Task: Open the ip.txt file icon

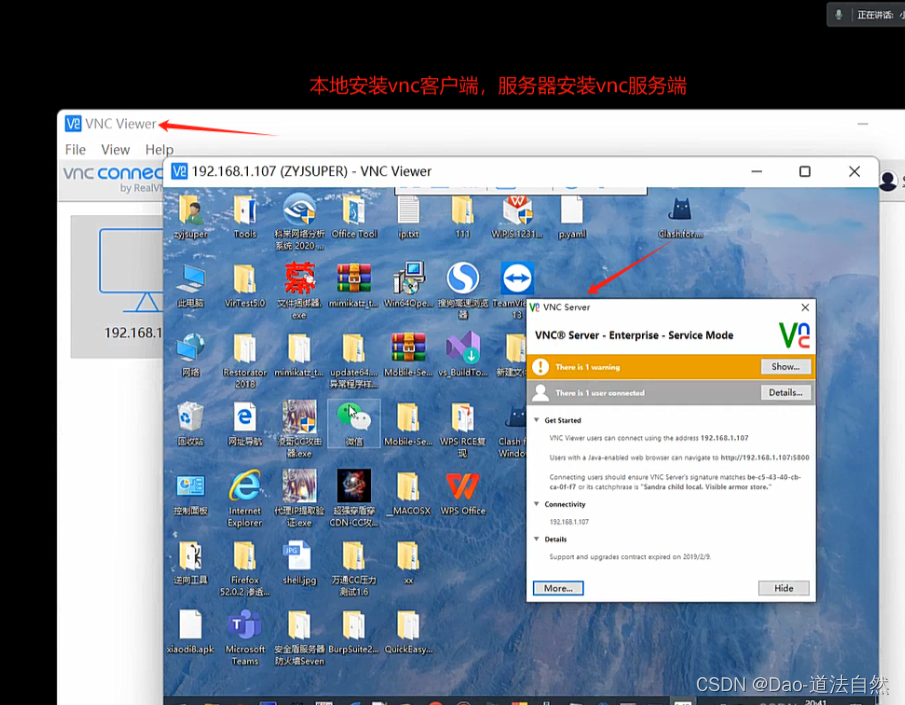Action: pos(408,210)
